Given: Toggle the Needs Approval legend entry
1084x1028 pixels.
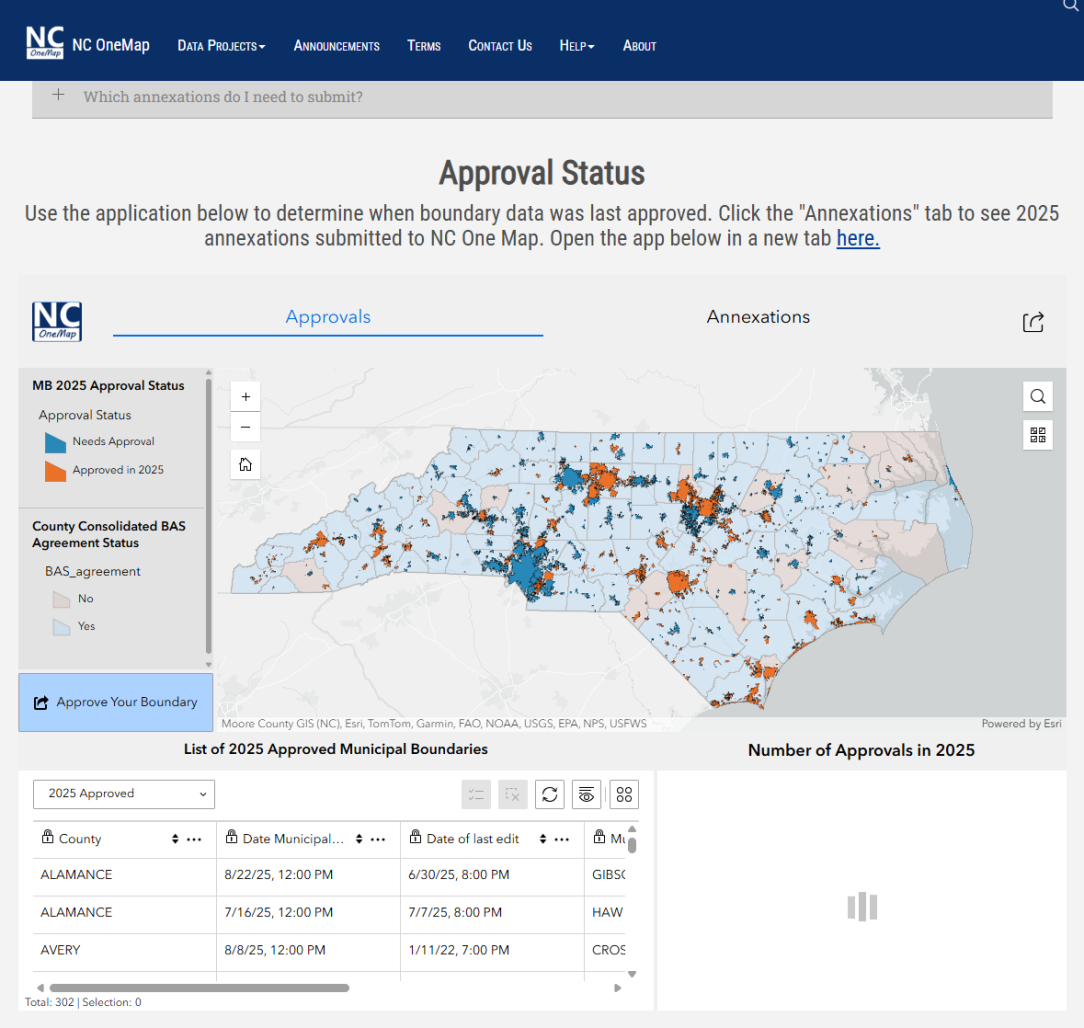Looking at the screenshot, I should [x=112, y=441].
